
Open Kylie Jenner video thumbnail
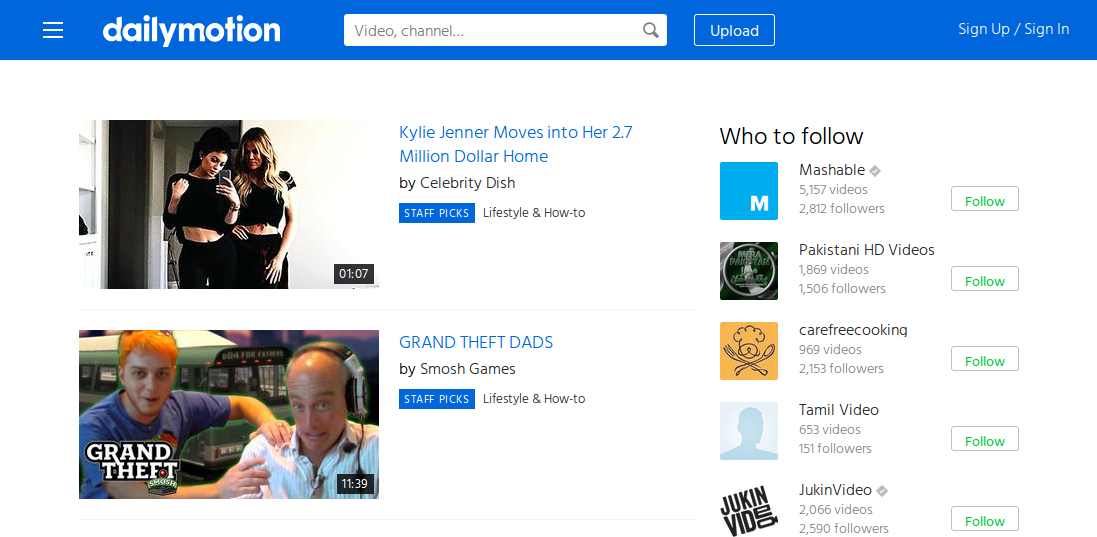click(x=229, y=204)
